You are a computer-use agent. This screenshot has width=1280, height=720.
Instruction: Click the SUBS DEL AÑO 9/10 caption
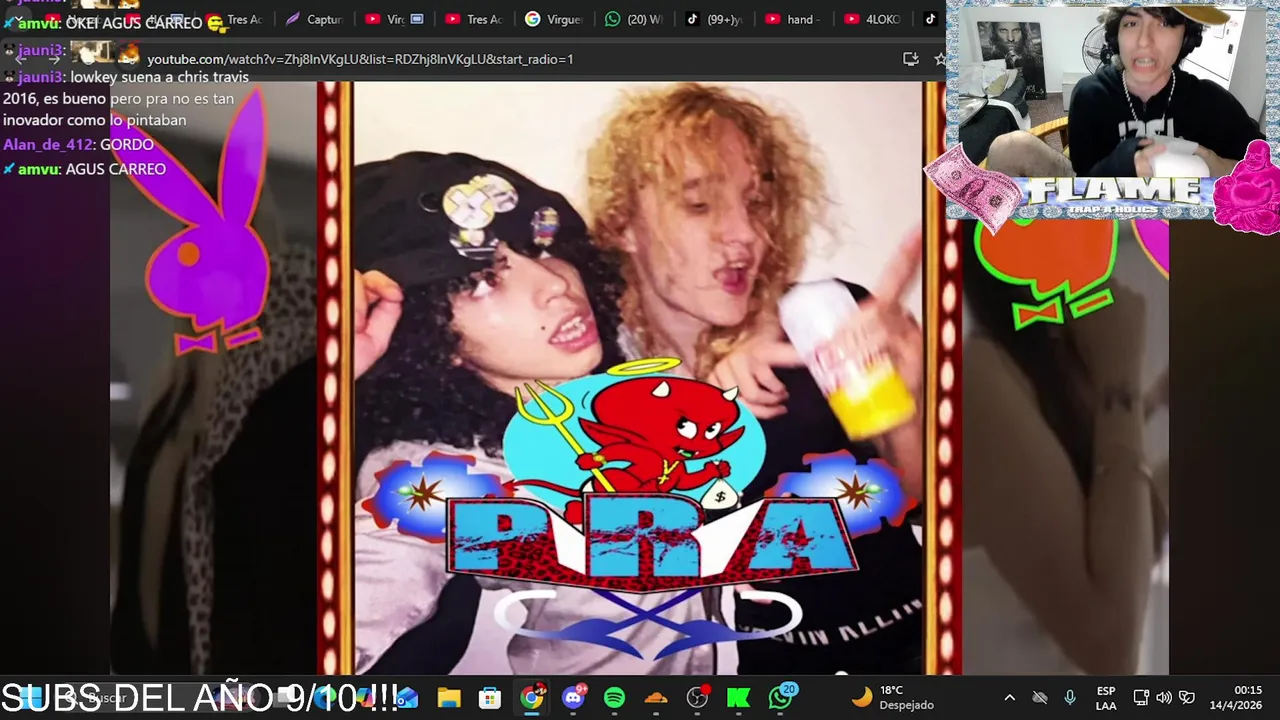200,697
